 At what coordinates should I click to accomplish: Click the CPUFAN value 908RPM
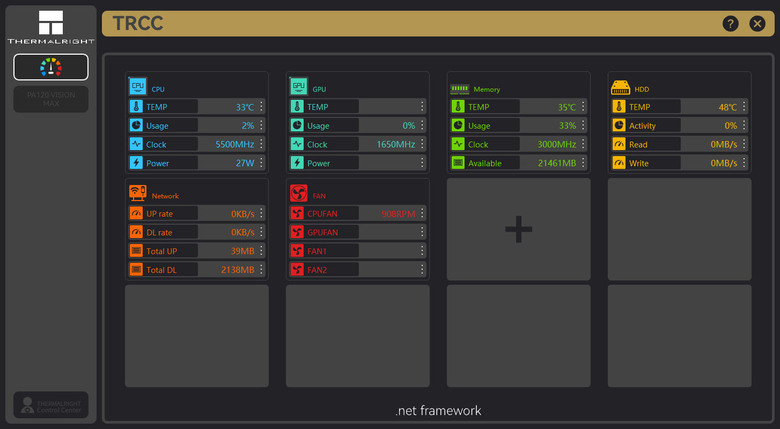398,214
